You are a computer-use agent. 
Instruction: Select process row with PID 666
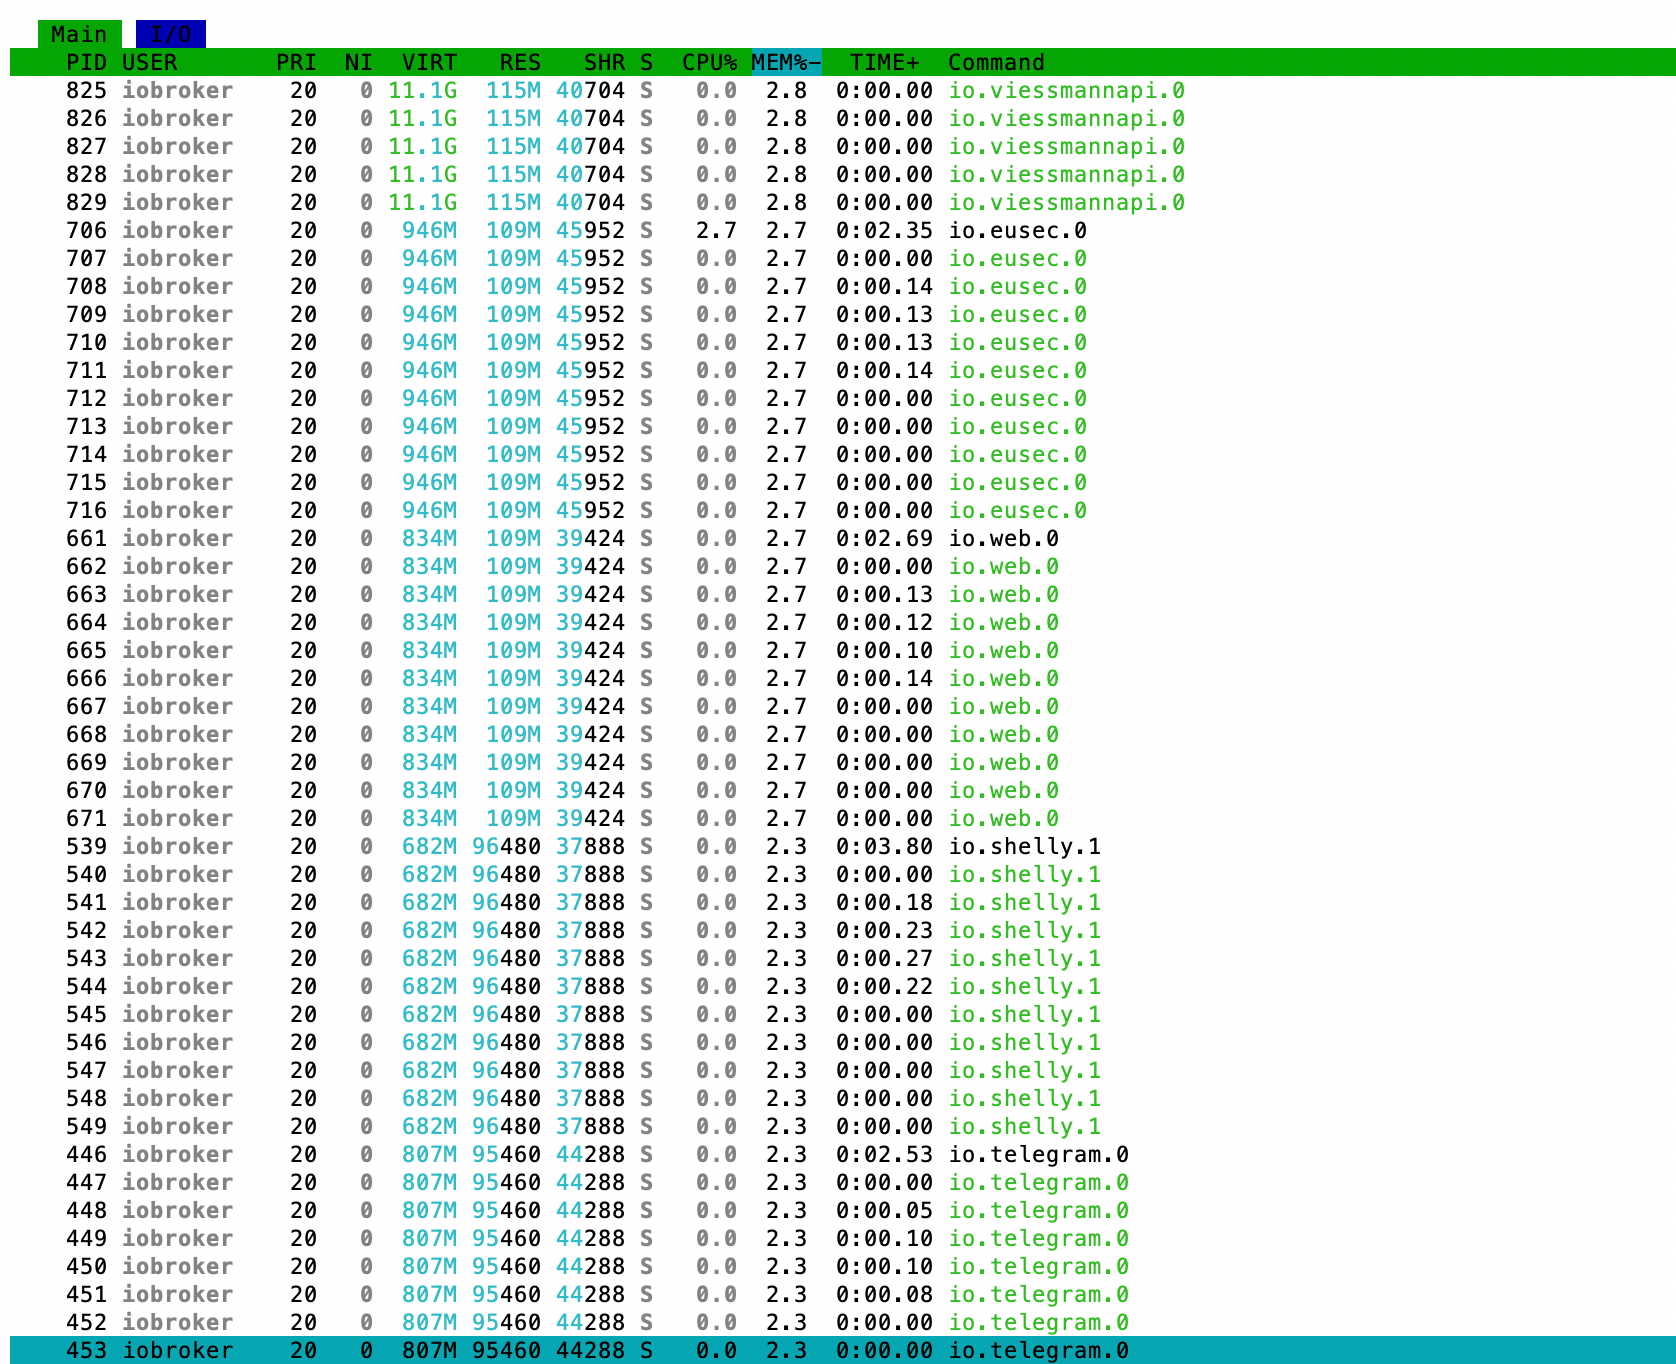(842, 678)
